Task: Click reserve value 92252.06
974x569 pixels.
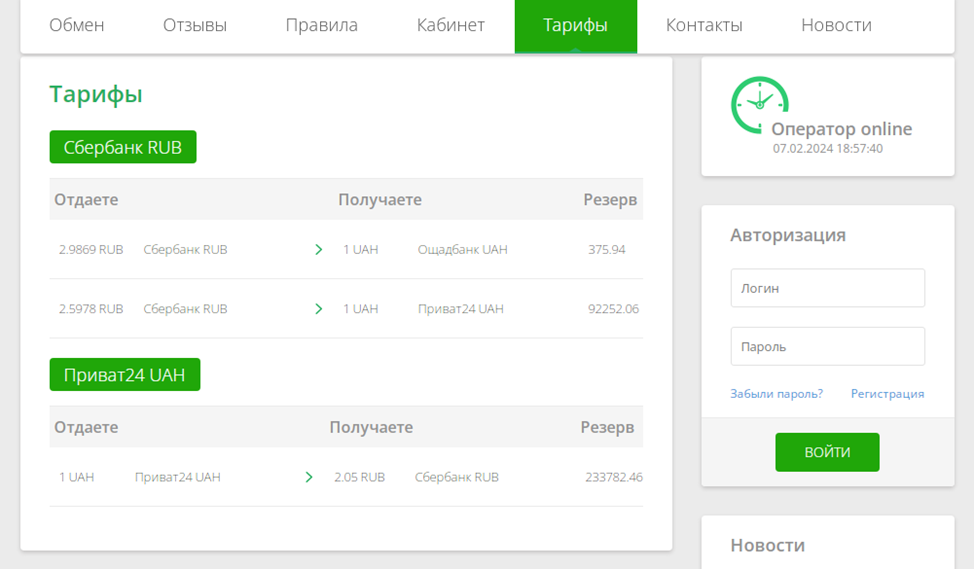Action: click(x=614, y=309)
